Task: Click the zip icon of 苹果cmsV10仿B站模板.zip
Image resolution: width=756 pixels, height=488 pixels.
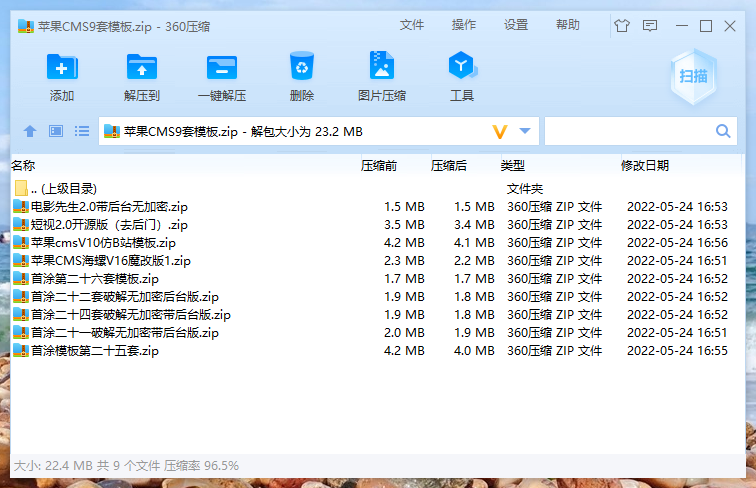Action: click(x=21, y=243)
